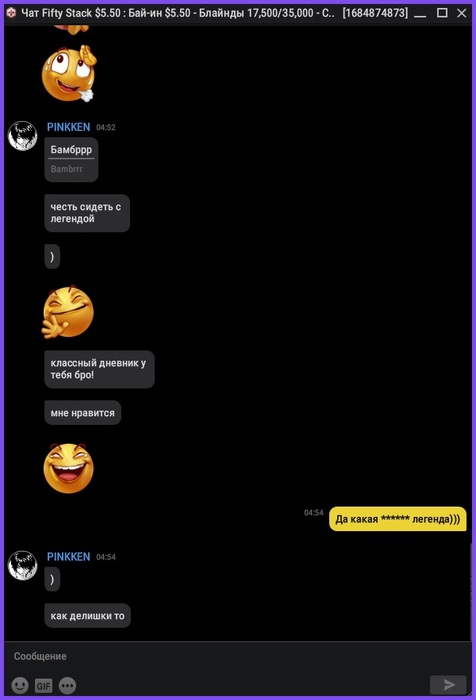Click the waving smiling emoji sticker
476x700 pixels.
(67, 312)
